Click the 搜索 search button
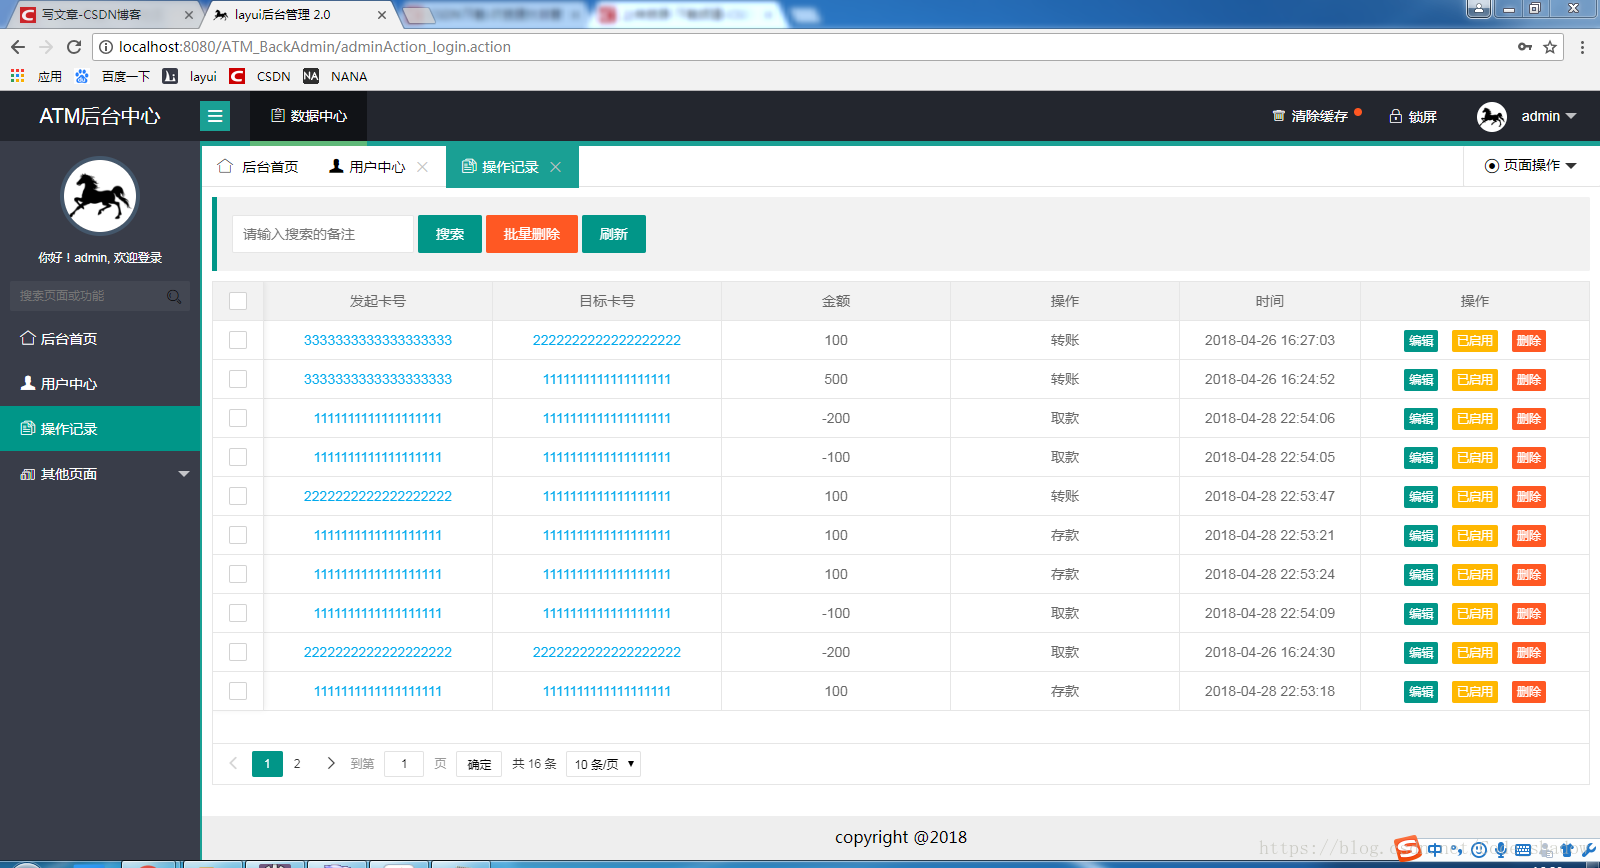Image resolution: width=1600 pixels, height=868 pixels. pyautogui.click(x=450, y=234)
